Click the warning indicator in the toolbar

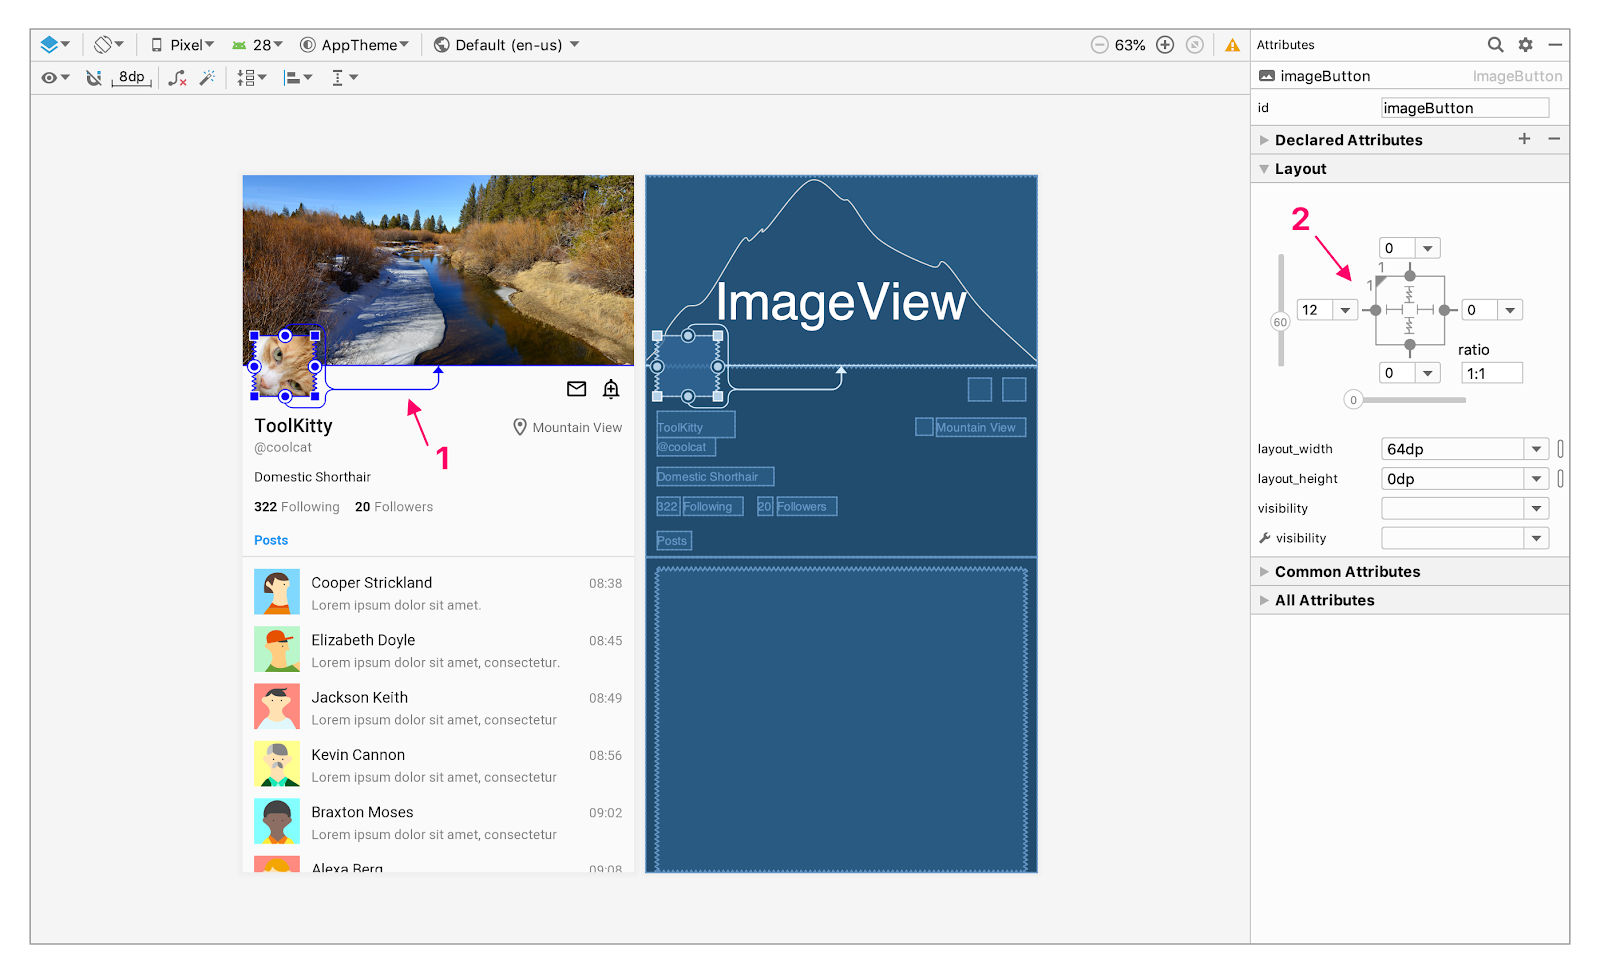coord(1232,44)
